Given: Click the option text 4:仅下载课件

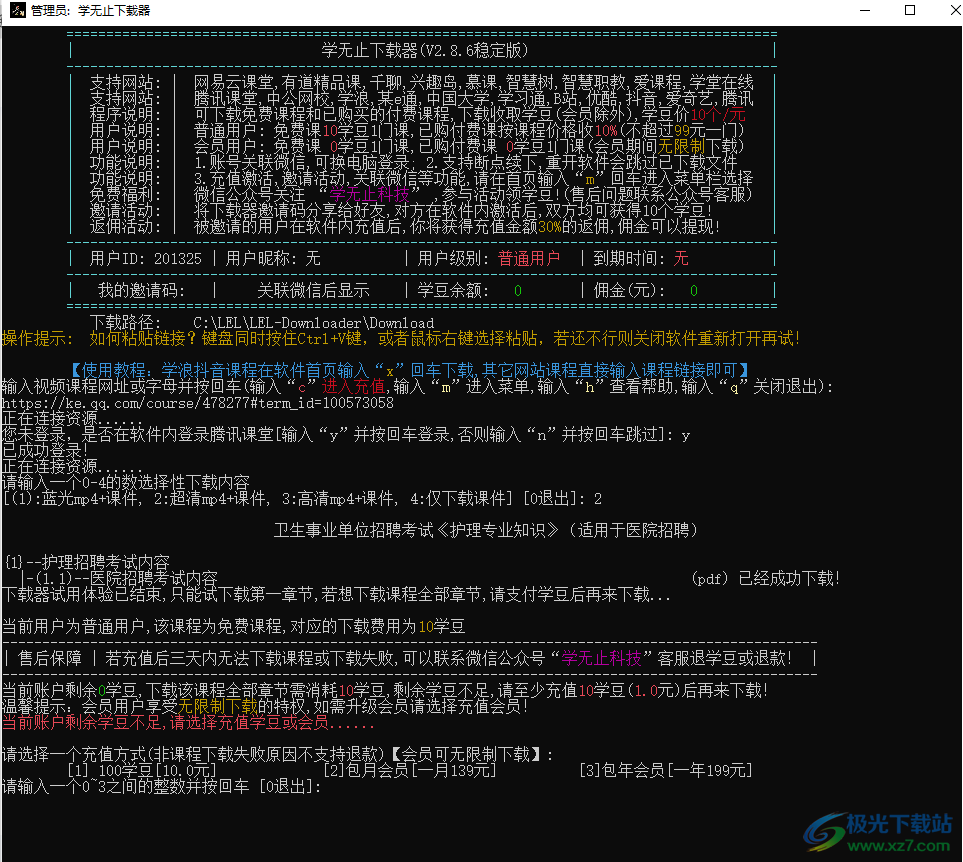Looking at the screenshot, I should click(x=458, y=499).
